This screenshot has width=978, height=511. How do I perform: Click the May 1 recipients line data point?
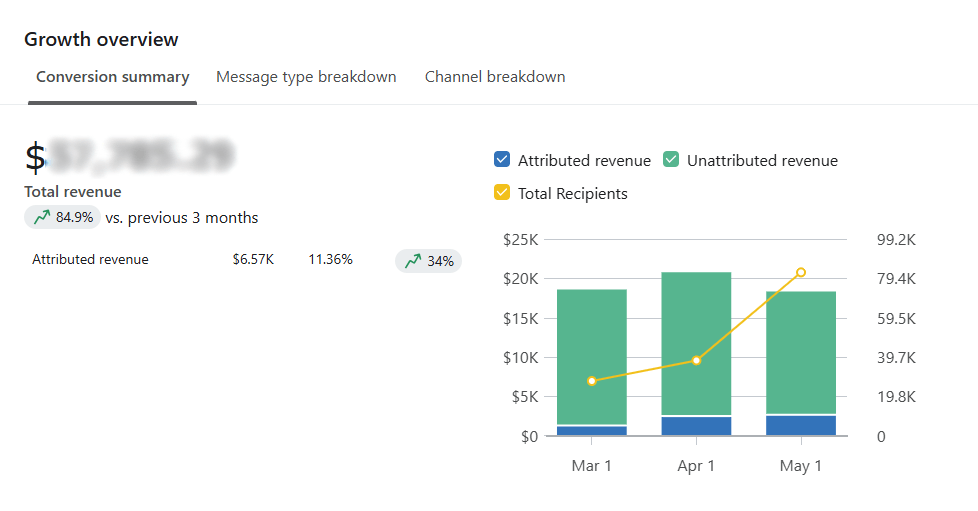[x=801, y=272]
